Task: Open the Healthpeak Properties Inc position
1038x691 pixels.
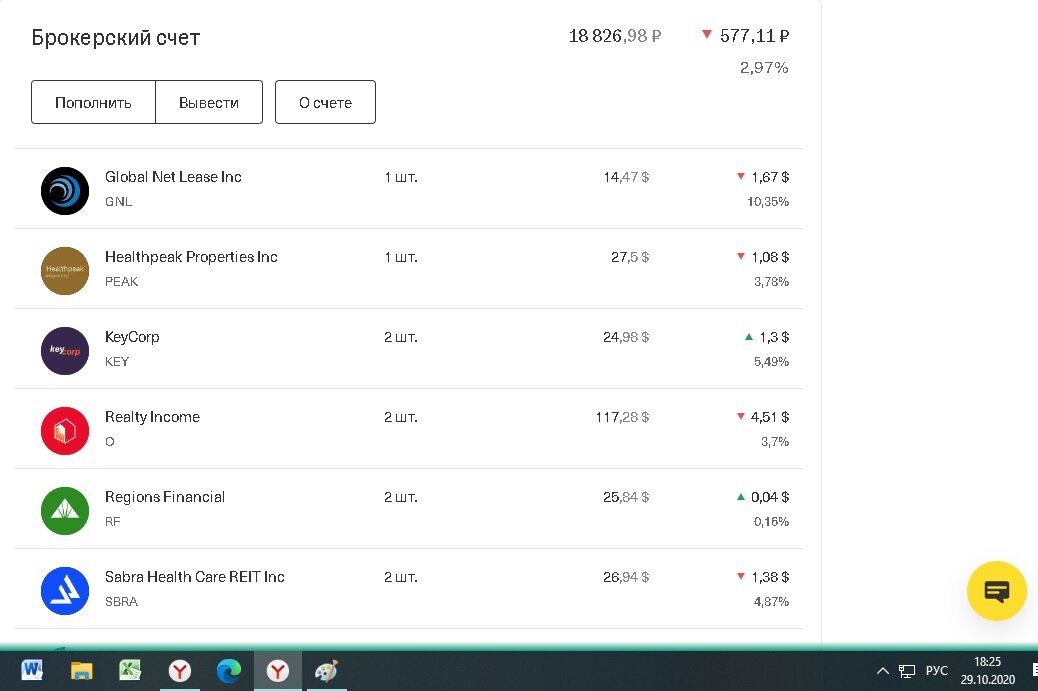Action: [x=410, y=269]
